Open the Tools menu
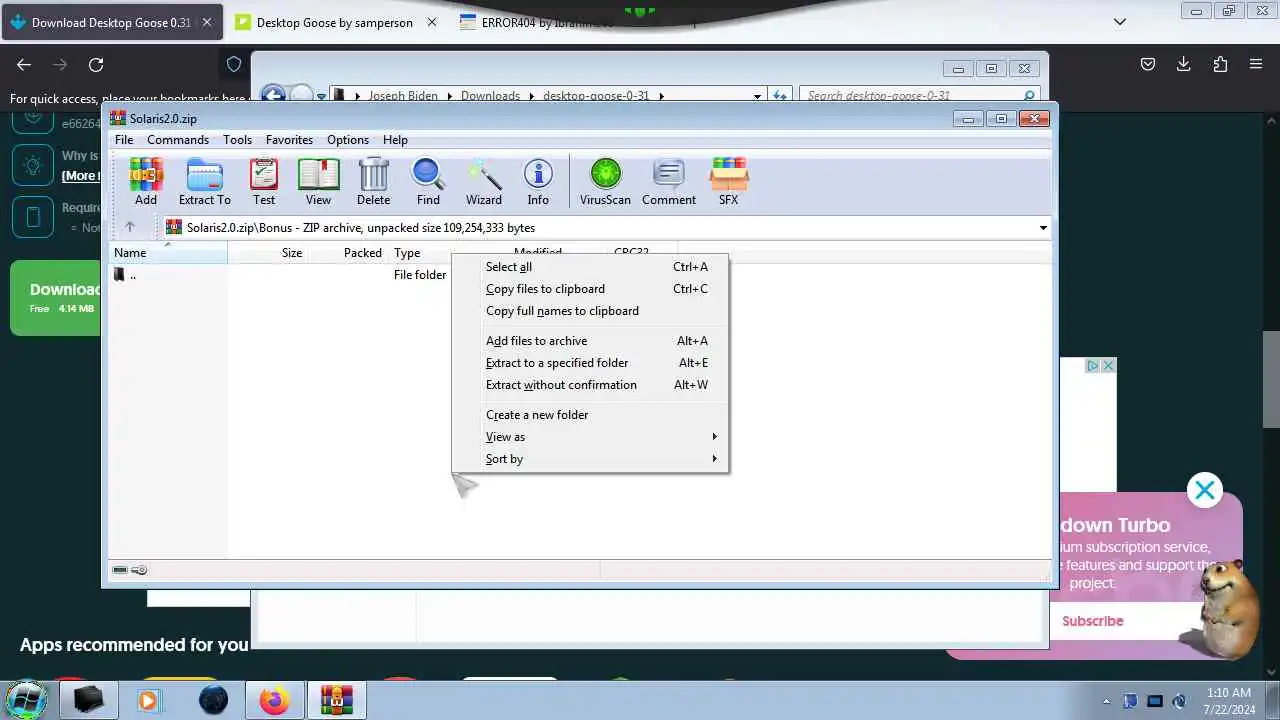 tap(237, 140)
